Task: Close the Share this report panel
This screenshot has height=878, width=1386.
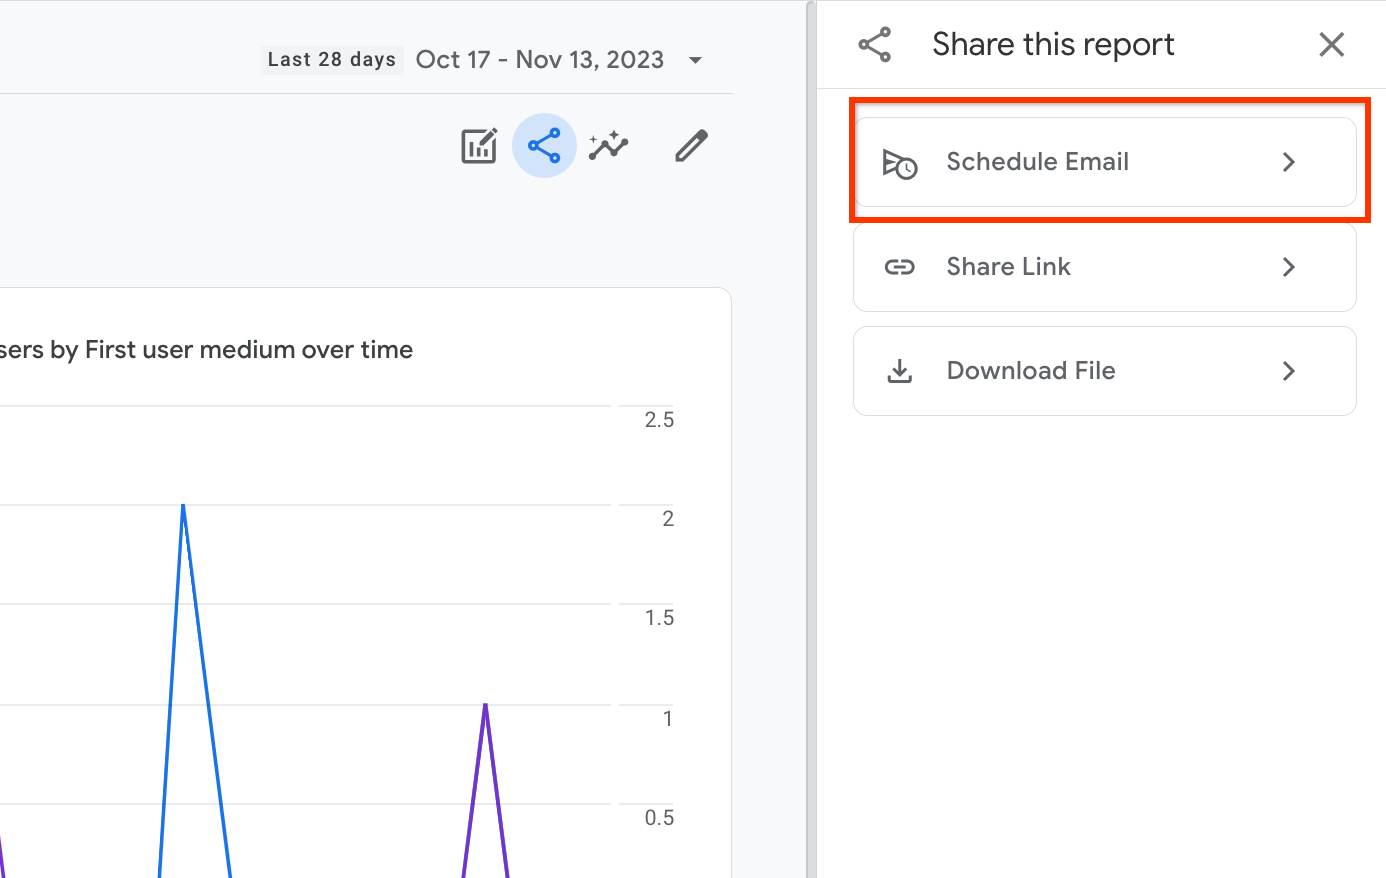Action: [x=1331, y=45]
